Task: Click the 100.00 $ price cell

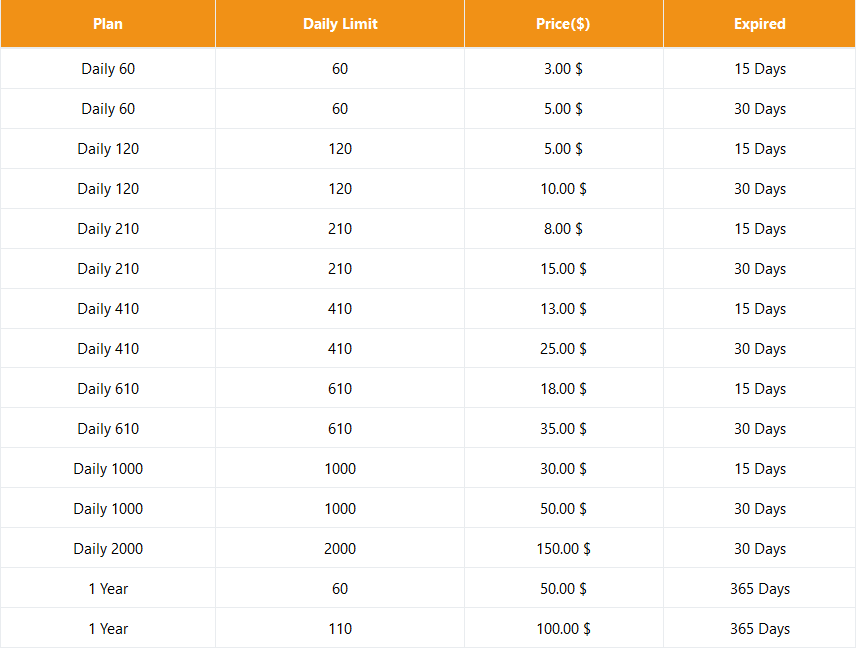Action: 563,629
